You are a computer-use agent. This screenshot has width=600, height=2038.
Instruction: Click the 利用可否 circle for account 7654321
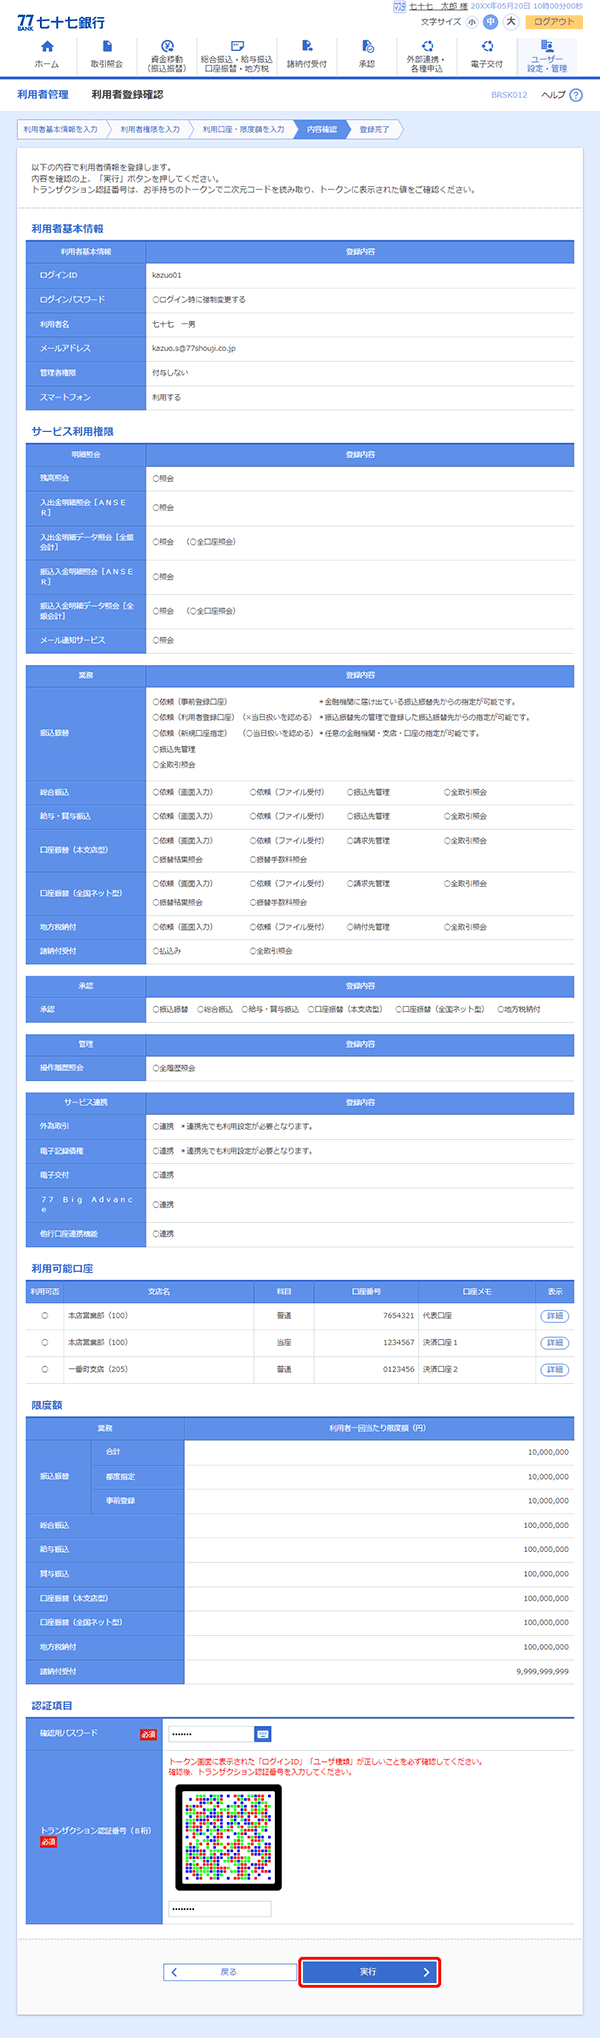[x=45, y=1316]
